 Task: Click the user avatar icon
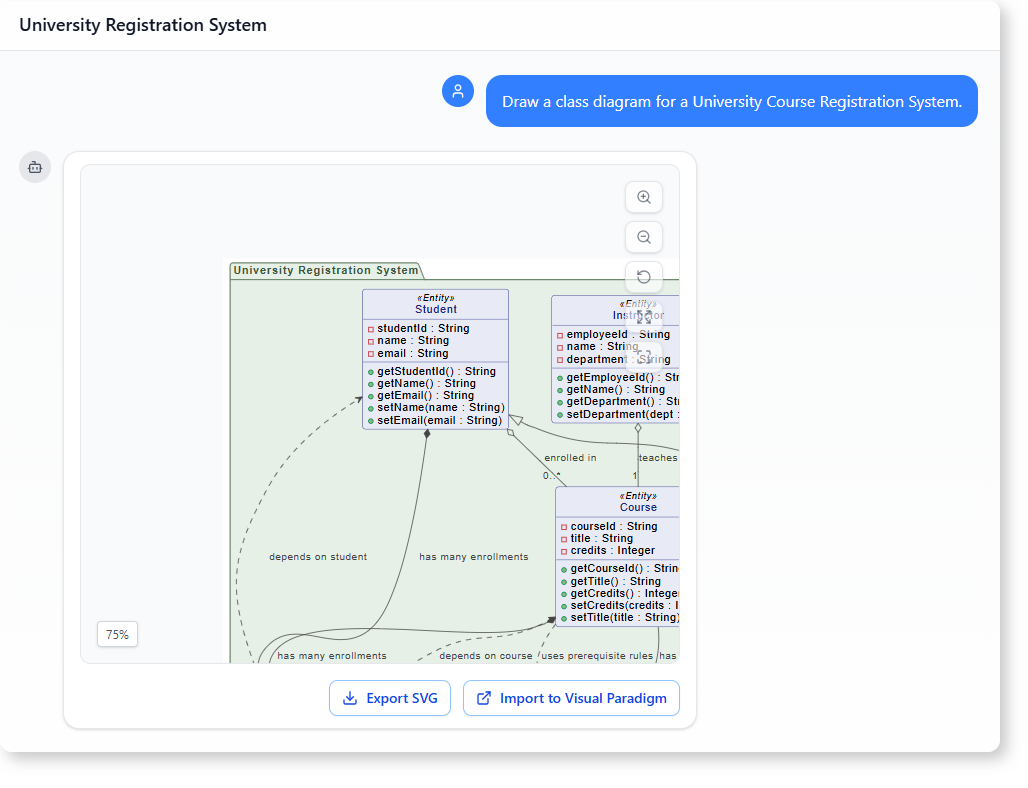458,91
